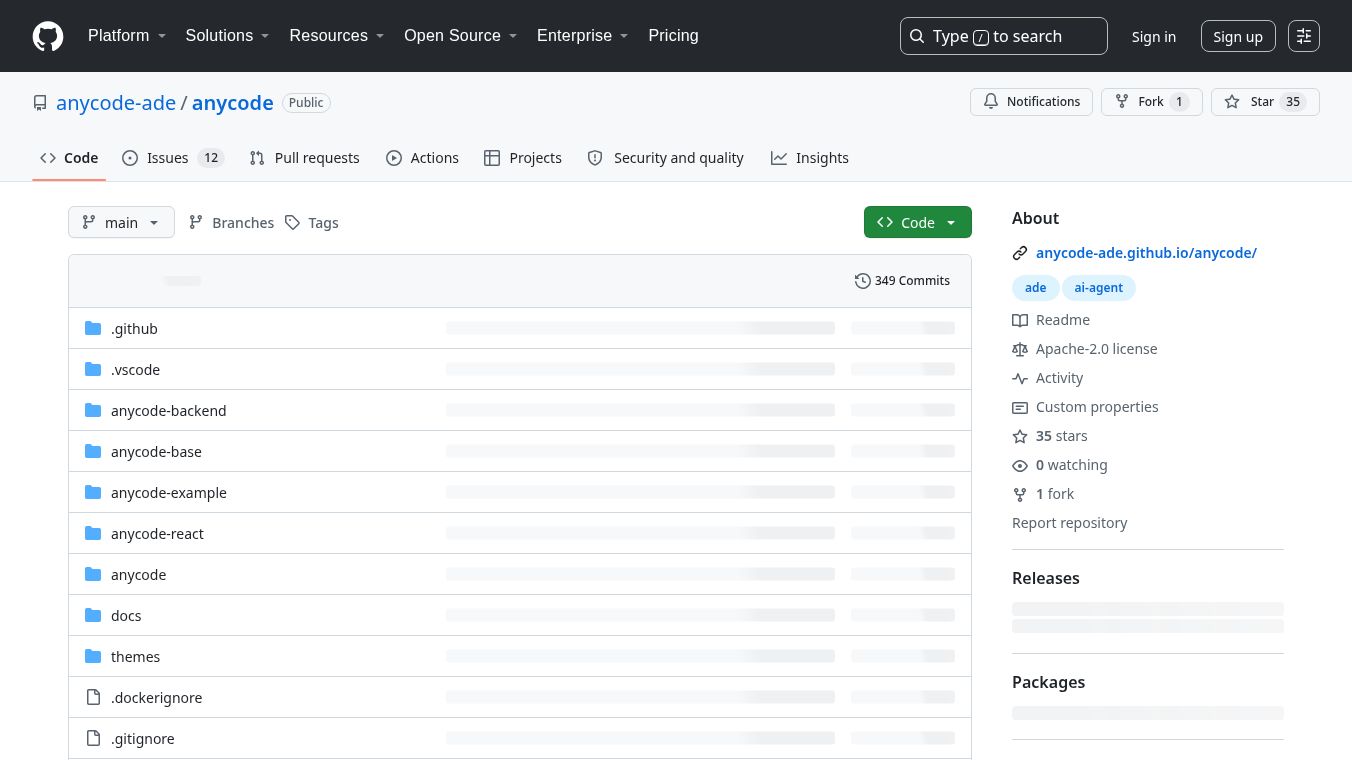Screen dimensions: 1352x760
Task: Star the anycode repository
Action: tap(1265, 102)
